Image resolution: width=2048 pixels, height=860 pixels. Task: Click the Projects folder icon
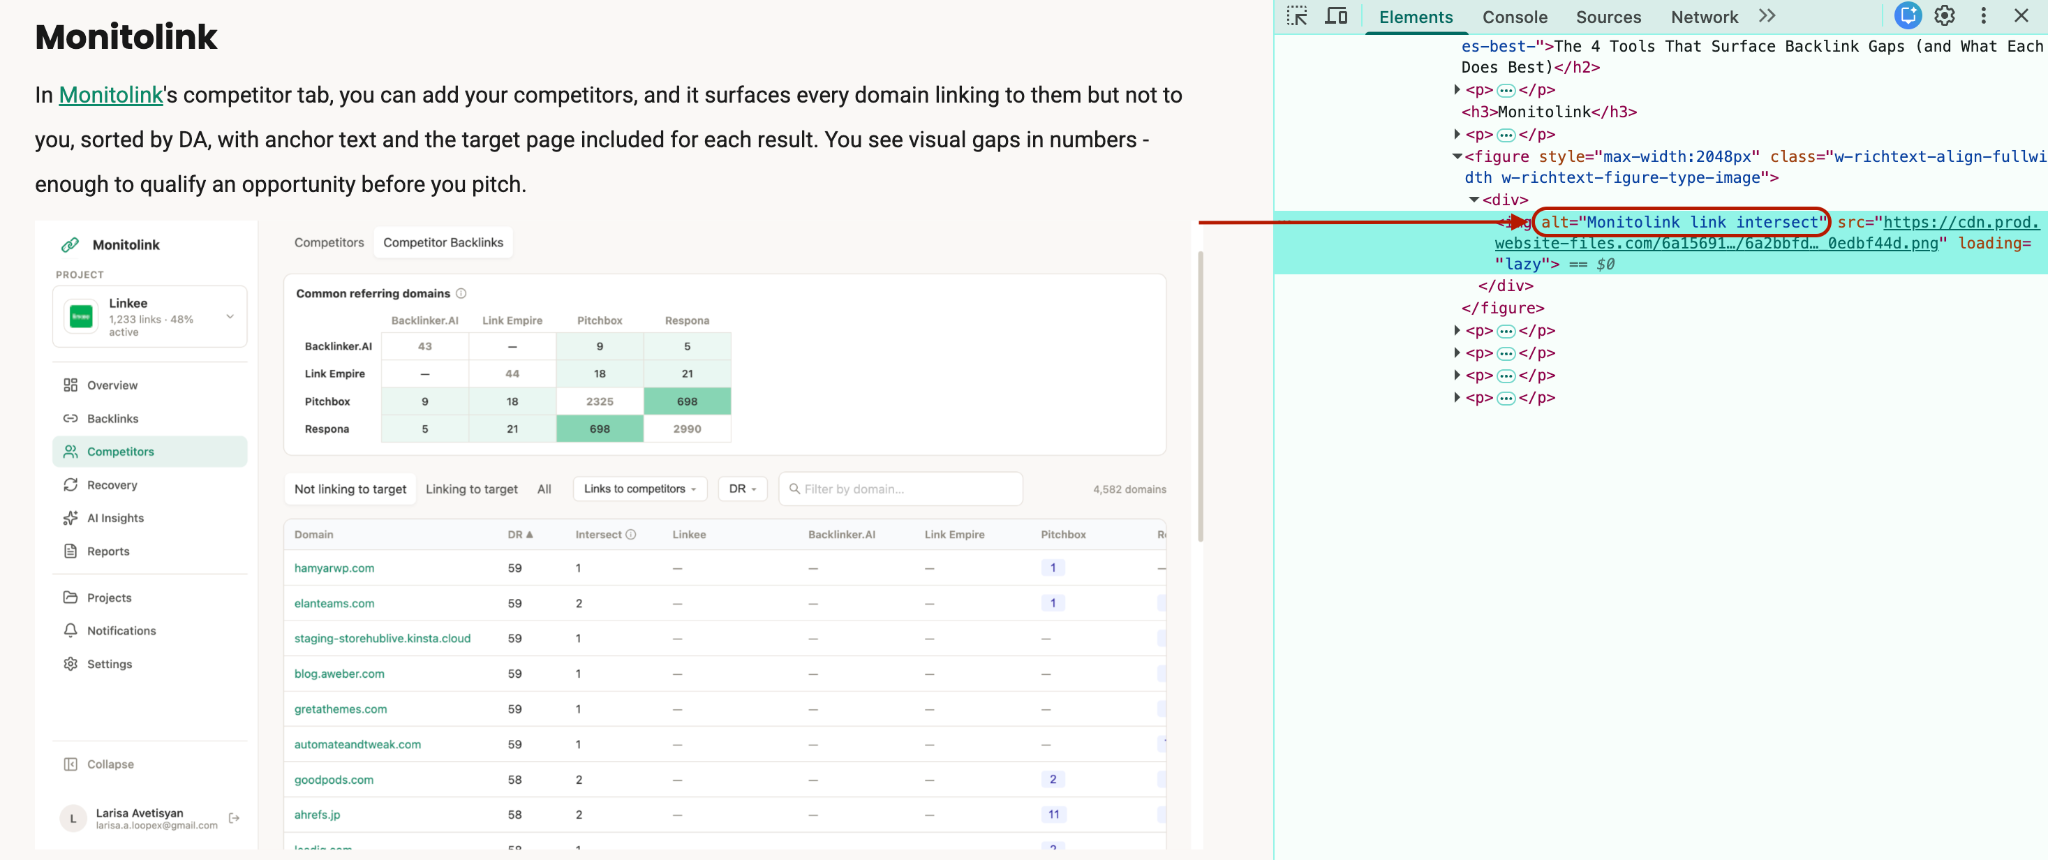[x=70, y=597]
